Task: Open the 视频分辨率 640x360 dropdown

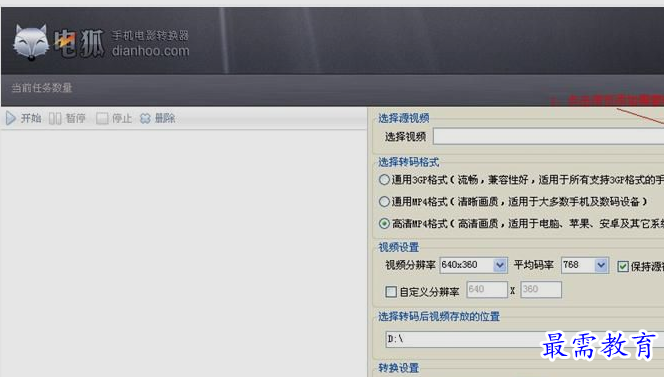Action: coord(500,265)
